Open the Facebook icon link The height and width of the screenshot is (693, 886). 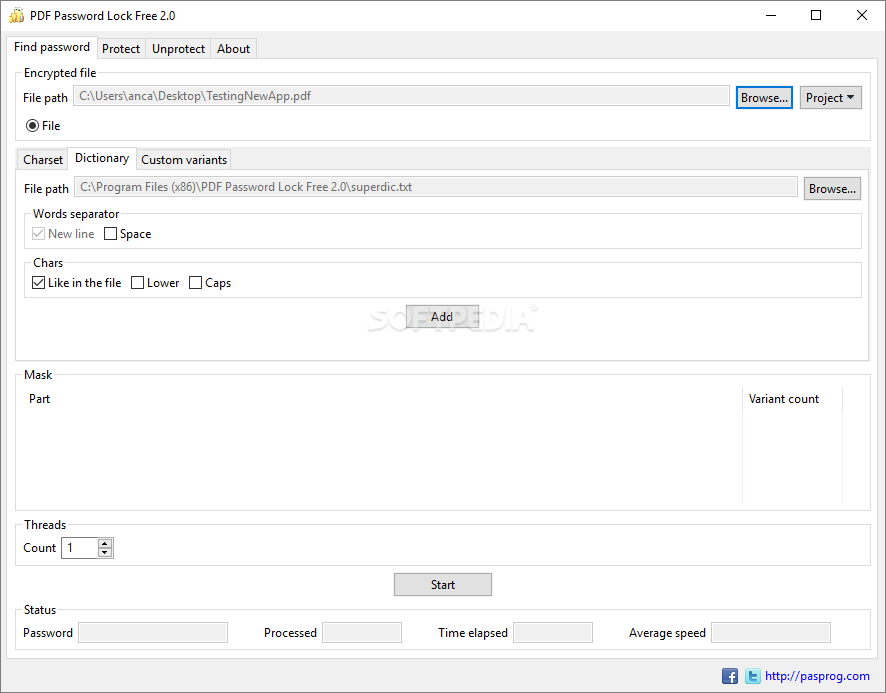729,676
